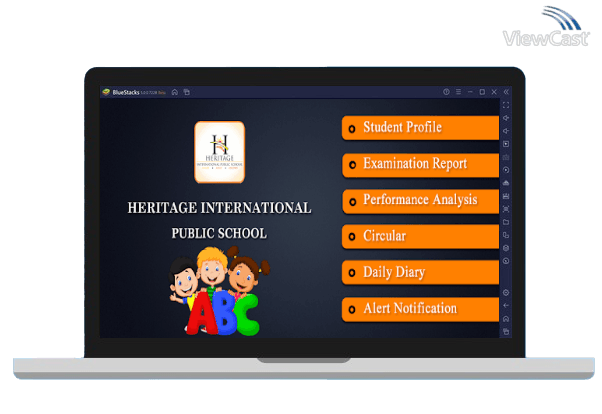The image size is (602, 414).
Task: Open the Media Manager folder icon
Action: point(506,222)
